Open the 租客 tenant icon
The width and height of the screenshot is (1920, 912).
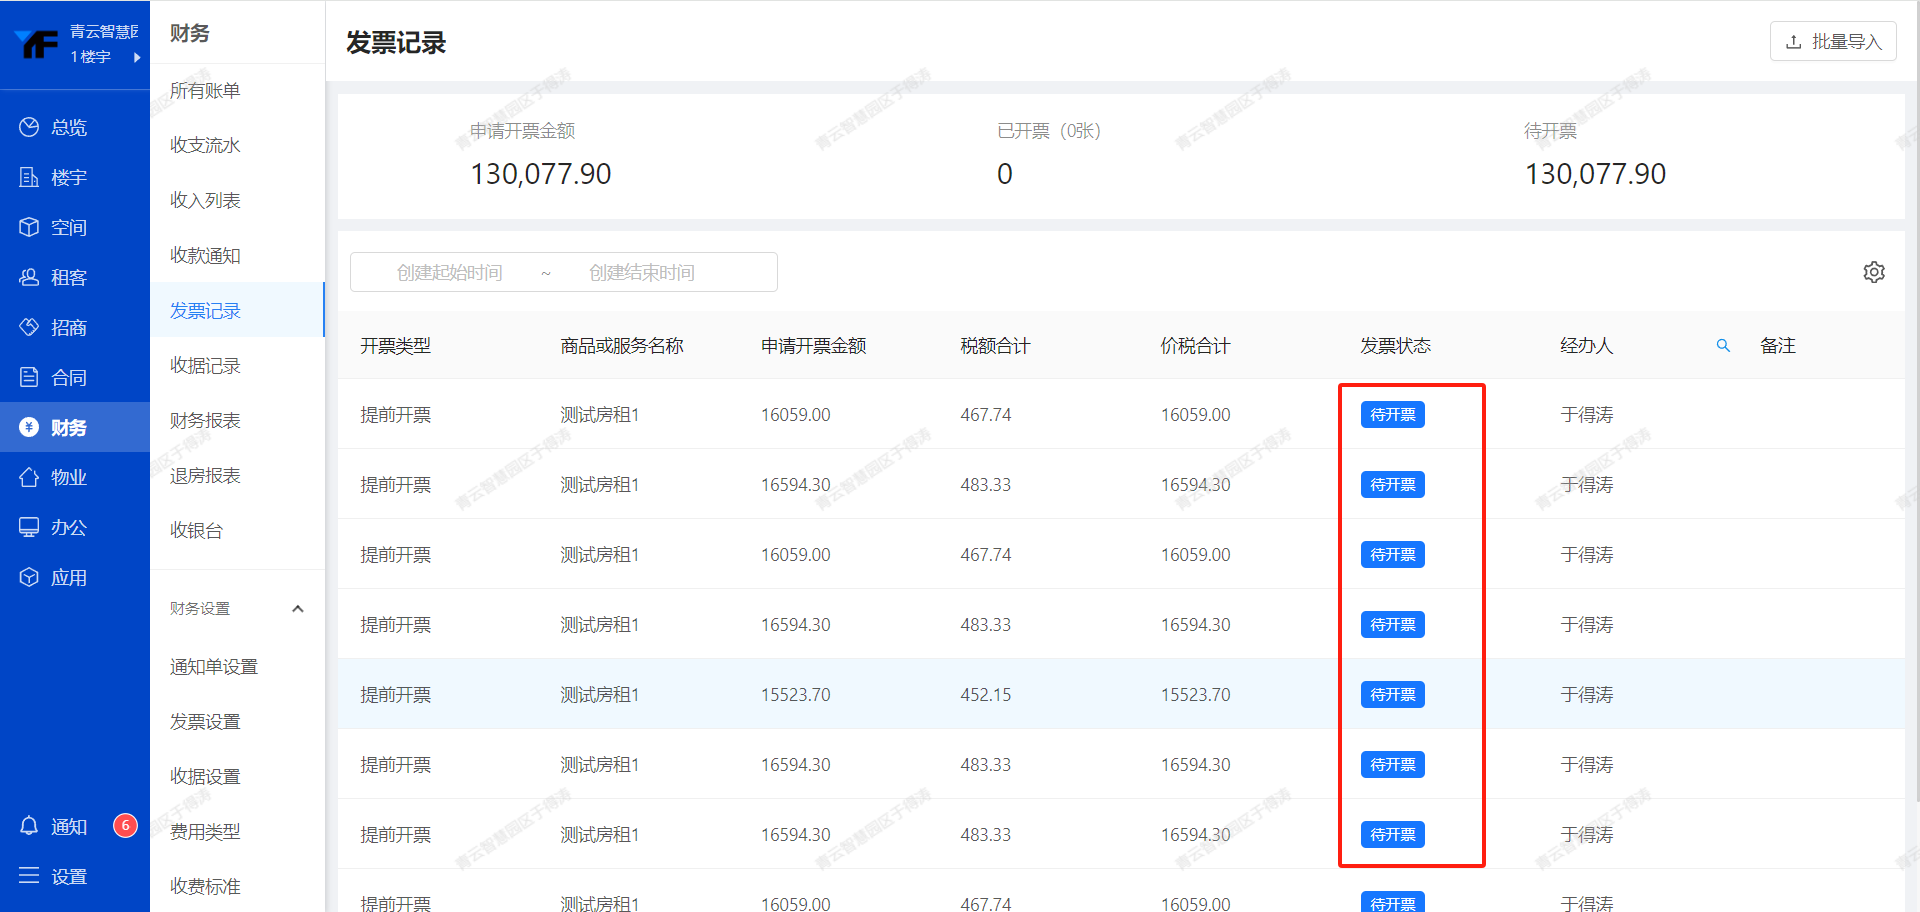click(29, 277)
